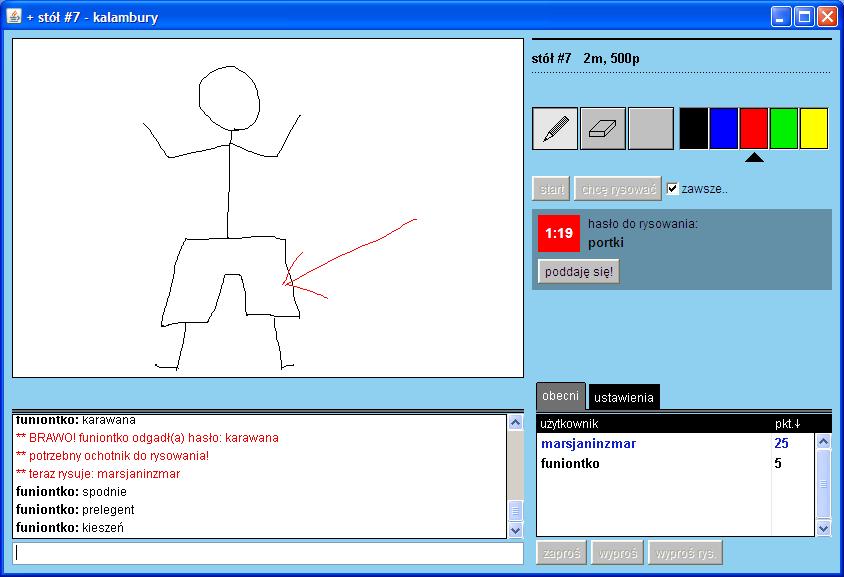
Task: Click message 'potrzebny ochotnik do rysowania!'
Action: (x=112, y=455)
